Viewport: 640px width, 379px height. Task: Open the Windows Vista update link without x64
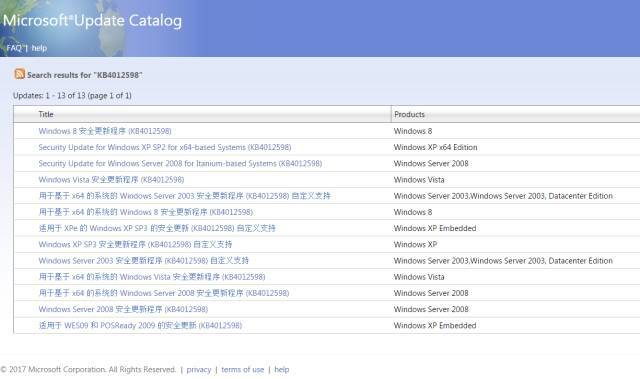(111, 180)
